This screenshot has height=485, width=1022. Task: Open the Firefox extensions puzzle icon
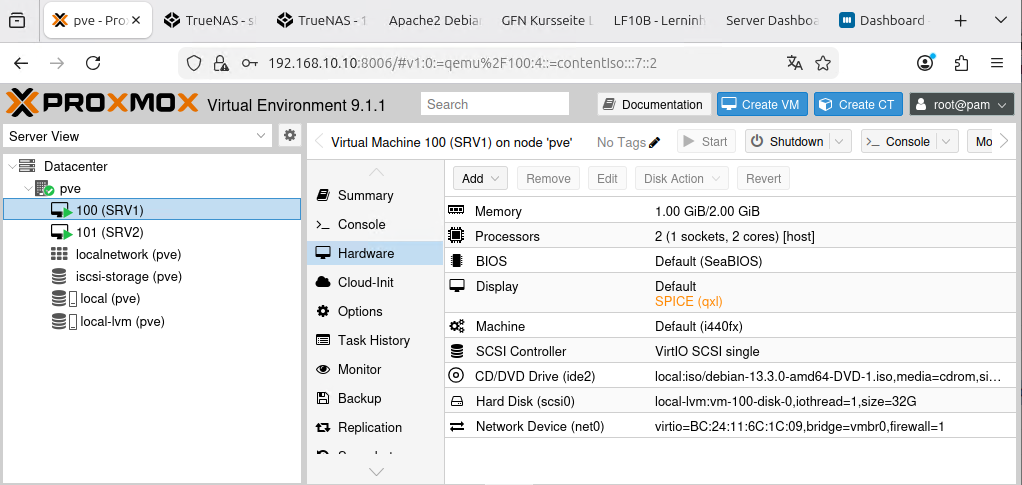tap(961, 63)
